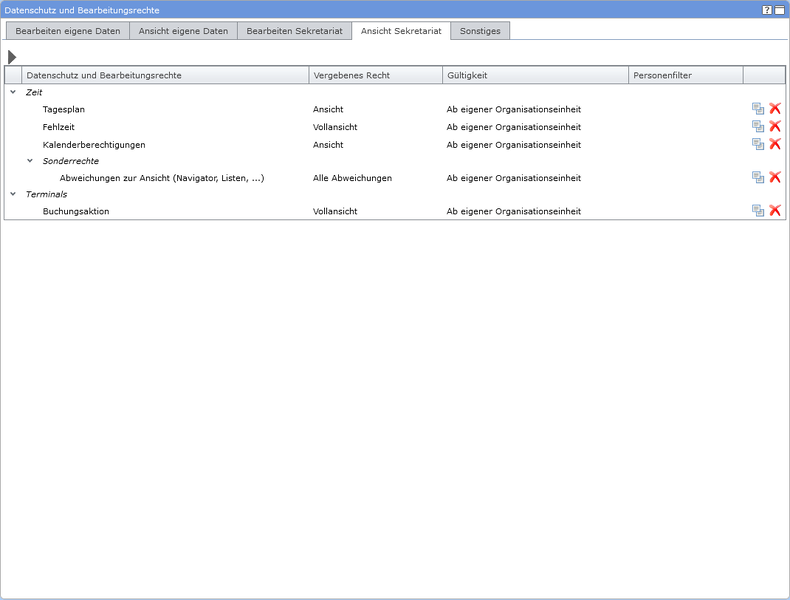Click the copy icon for Fehlzeit

point(758,126)
